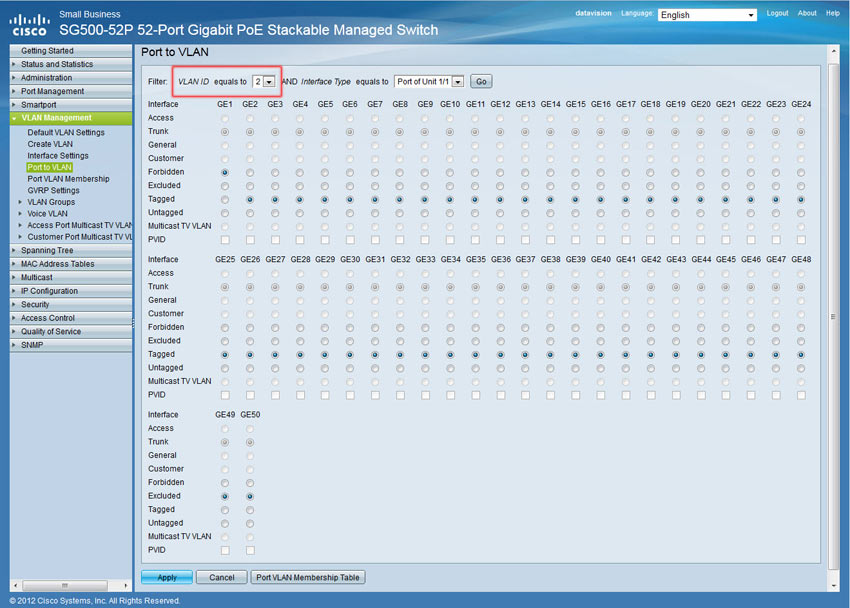Viewport: 850px width, 608px height.
Task: Select Tagged radio for GE49
Action: 225,510
